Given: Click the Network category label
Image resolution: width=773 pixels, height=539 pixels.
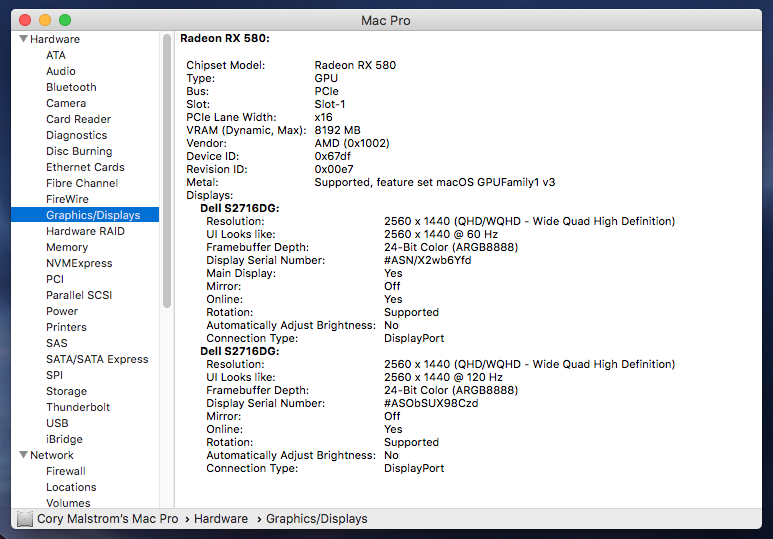Looking at the screenshot, I should coord(52,455).
